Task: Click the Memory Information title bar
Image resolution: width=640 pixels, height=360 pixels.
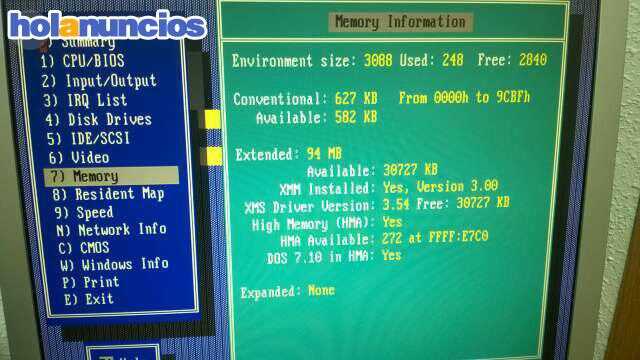Action: point(400,22)
